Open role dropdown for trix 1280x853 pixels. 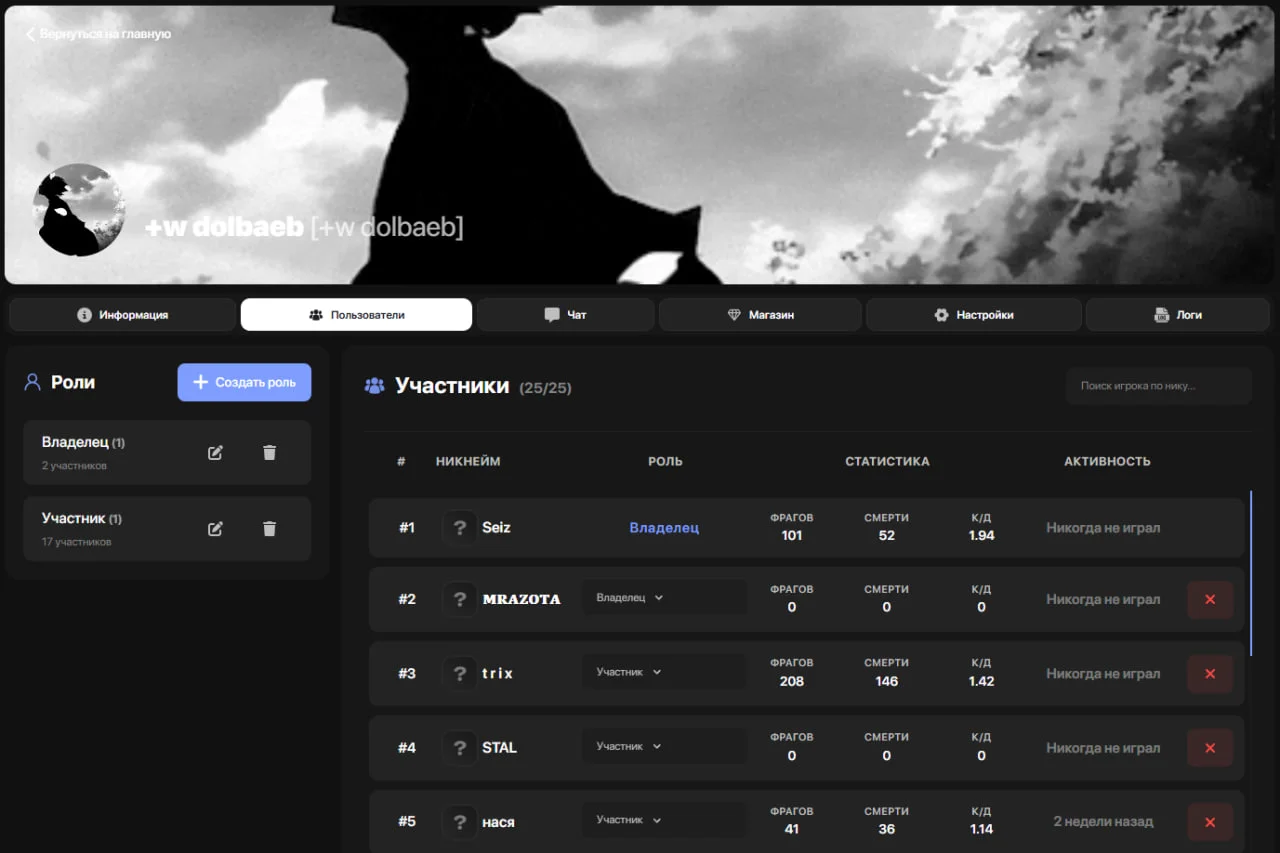[665, 672]
